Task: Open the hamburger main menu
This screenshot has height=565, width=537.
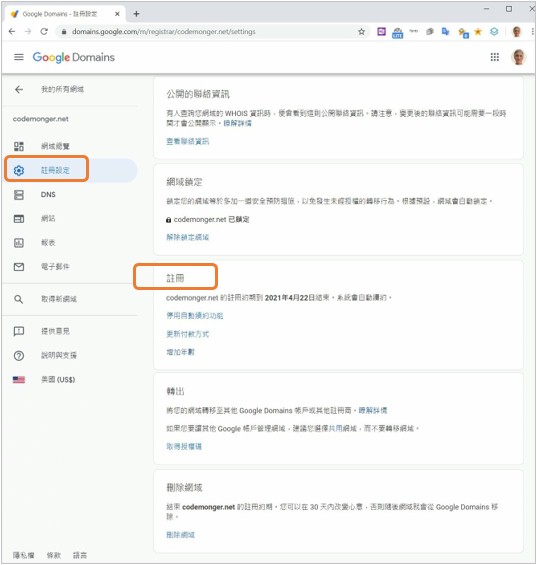Action: coord(19,57)
